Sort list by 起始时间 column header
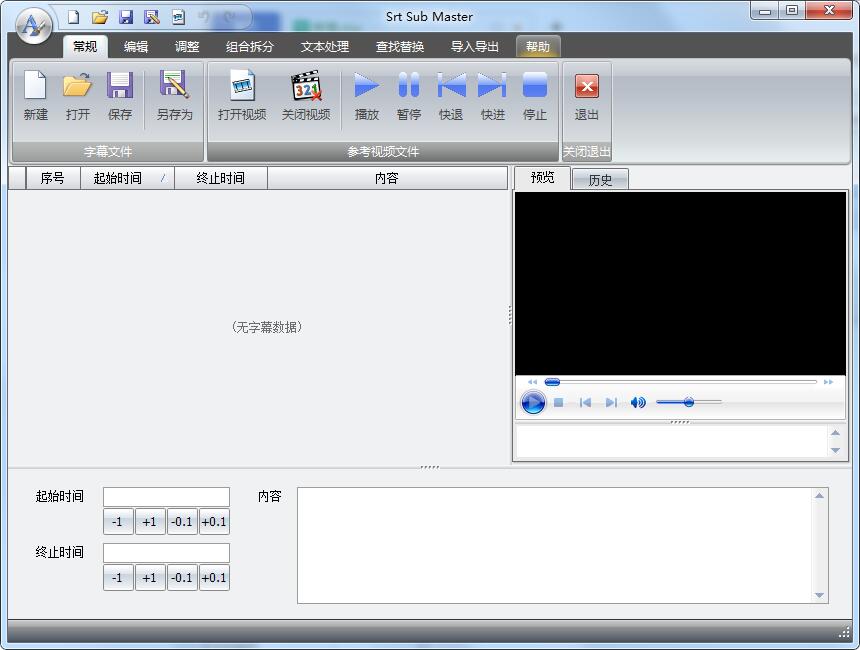The image size is (860, 650). (118, 179)
